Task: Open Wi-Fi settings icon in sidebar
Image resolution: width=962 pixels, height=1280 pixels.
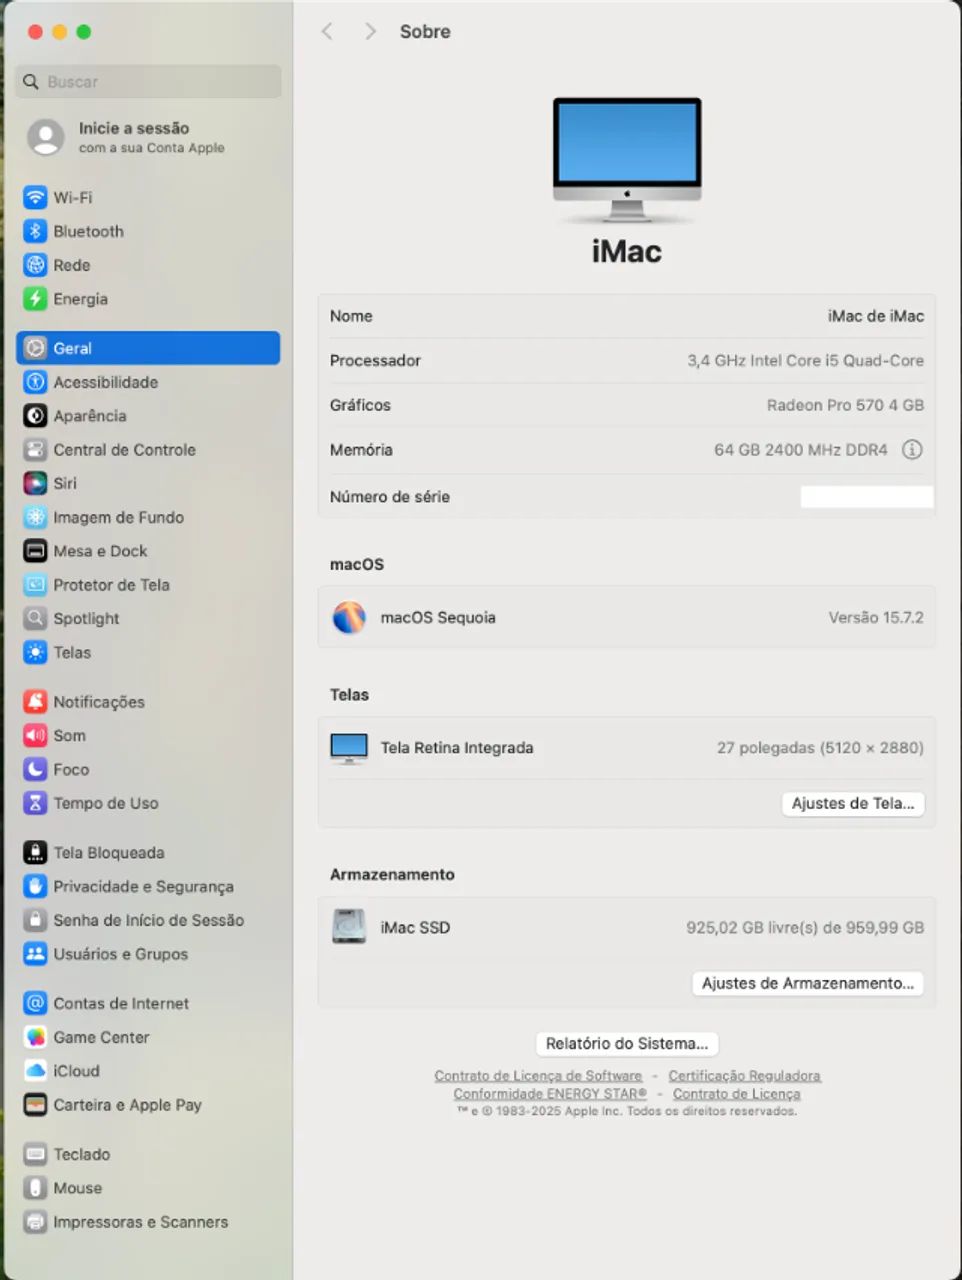Action: 35,198
